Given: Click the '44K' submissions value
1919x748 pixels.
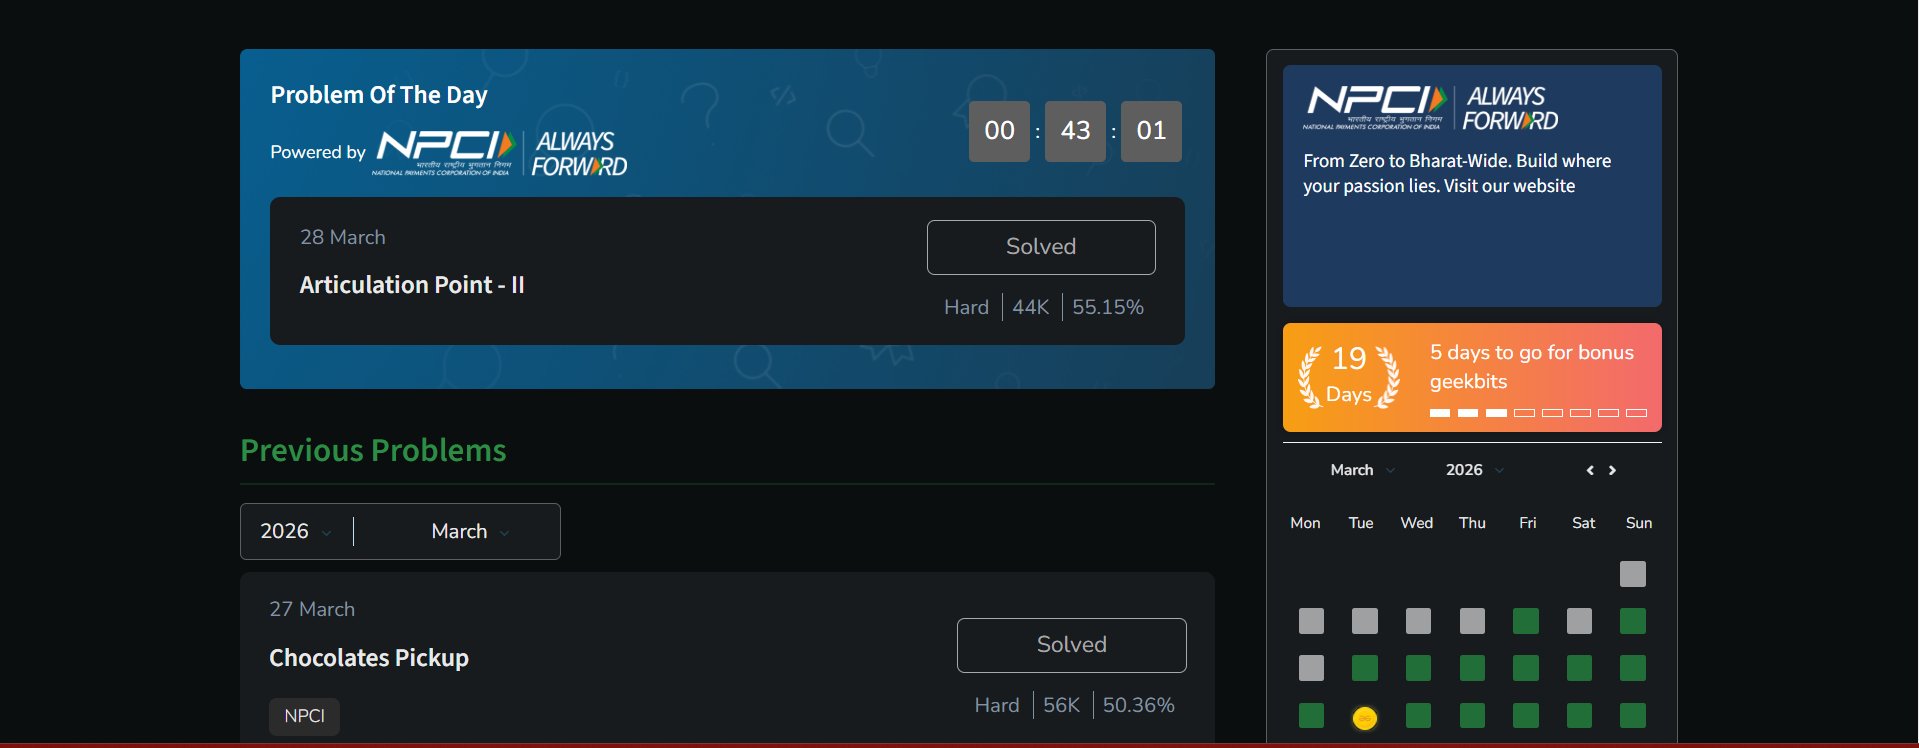Looking at the screenshot, I should point(1030,307).
